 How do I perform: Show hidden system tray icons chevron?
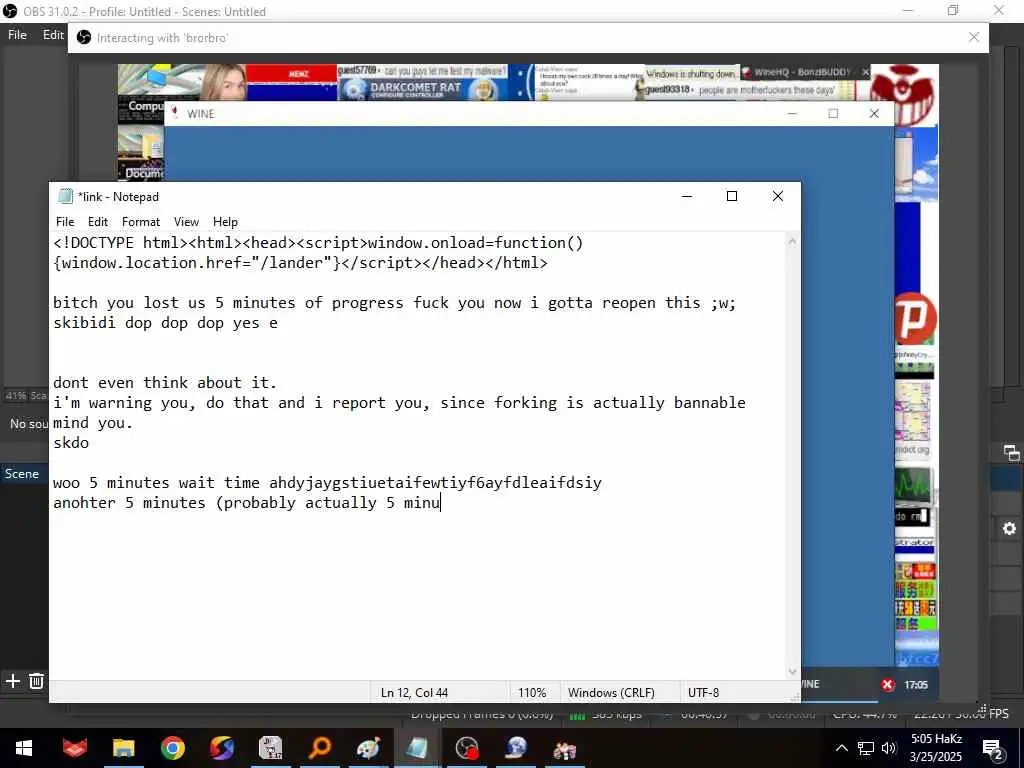pos(842,748)
